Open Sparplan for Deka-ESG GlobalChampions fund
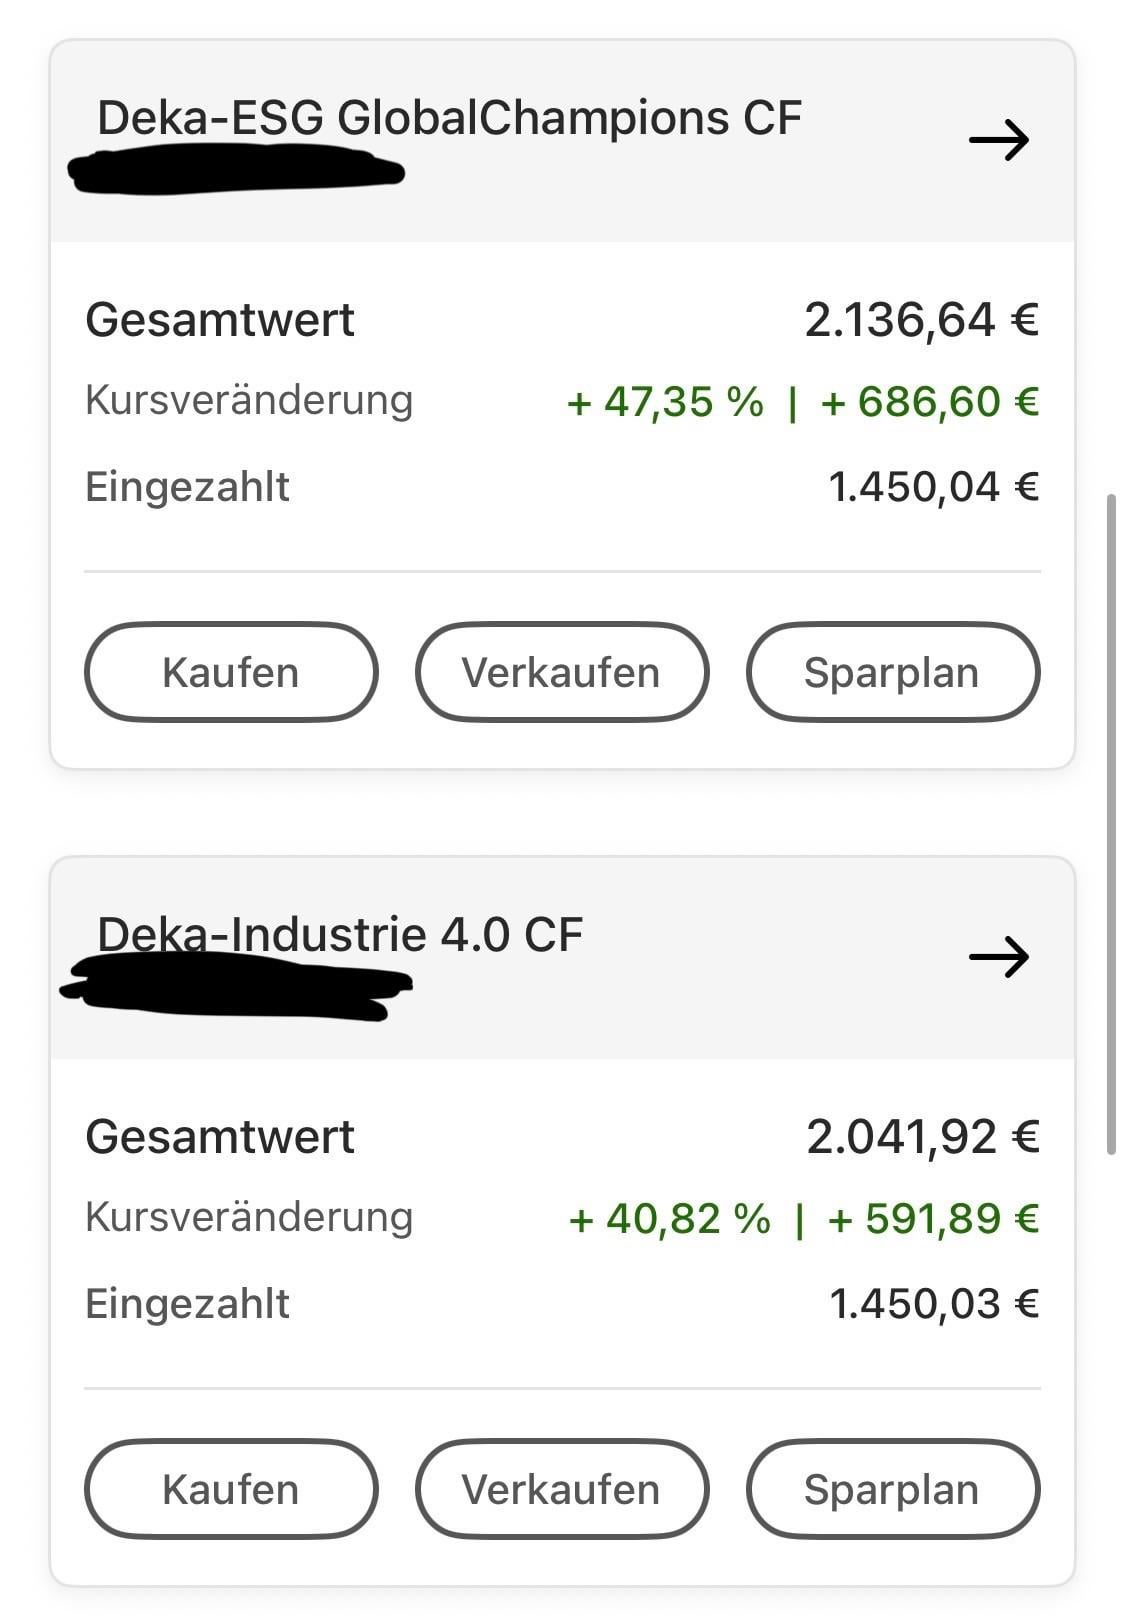The height and width of the screenshot is (1617, 1125). pos(892,672)
